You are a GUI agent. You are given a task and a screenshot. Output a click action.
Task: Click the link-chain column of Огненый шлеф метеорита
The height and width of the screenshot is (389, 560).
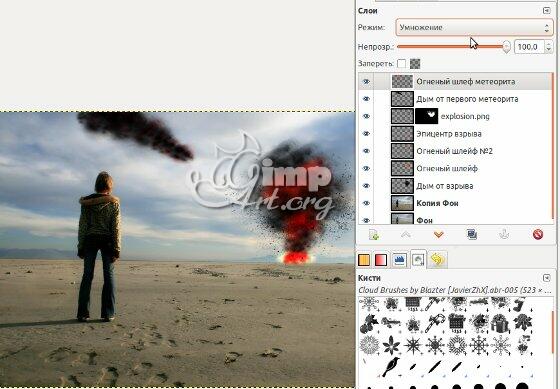tap(381, 82)
